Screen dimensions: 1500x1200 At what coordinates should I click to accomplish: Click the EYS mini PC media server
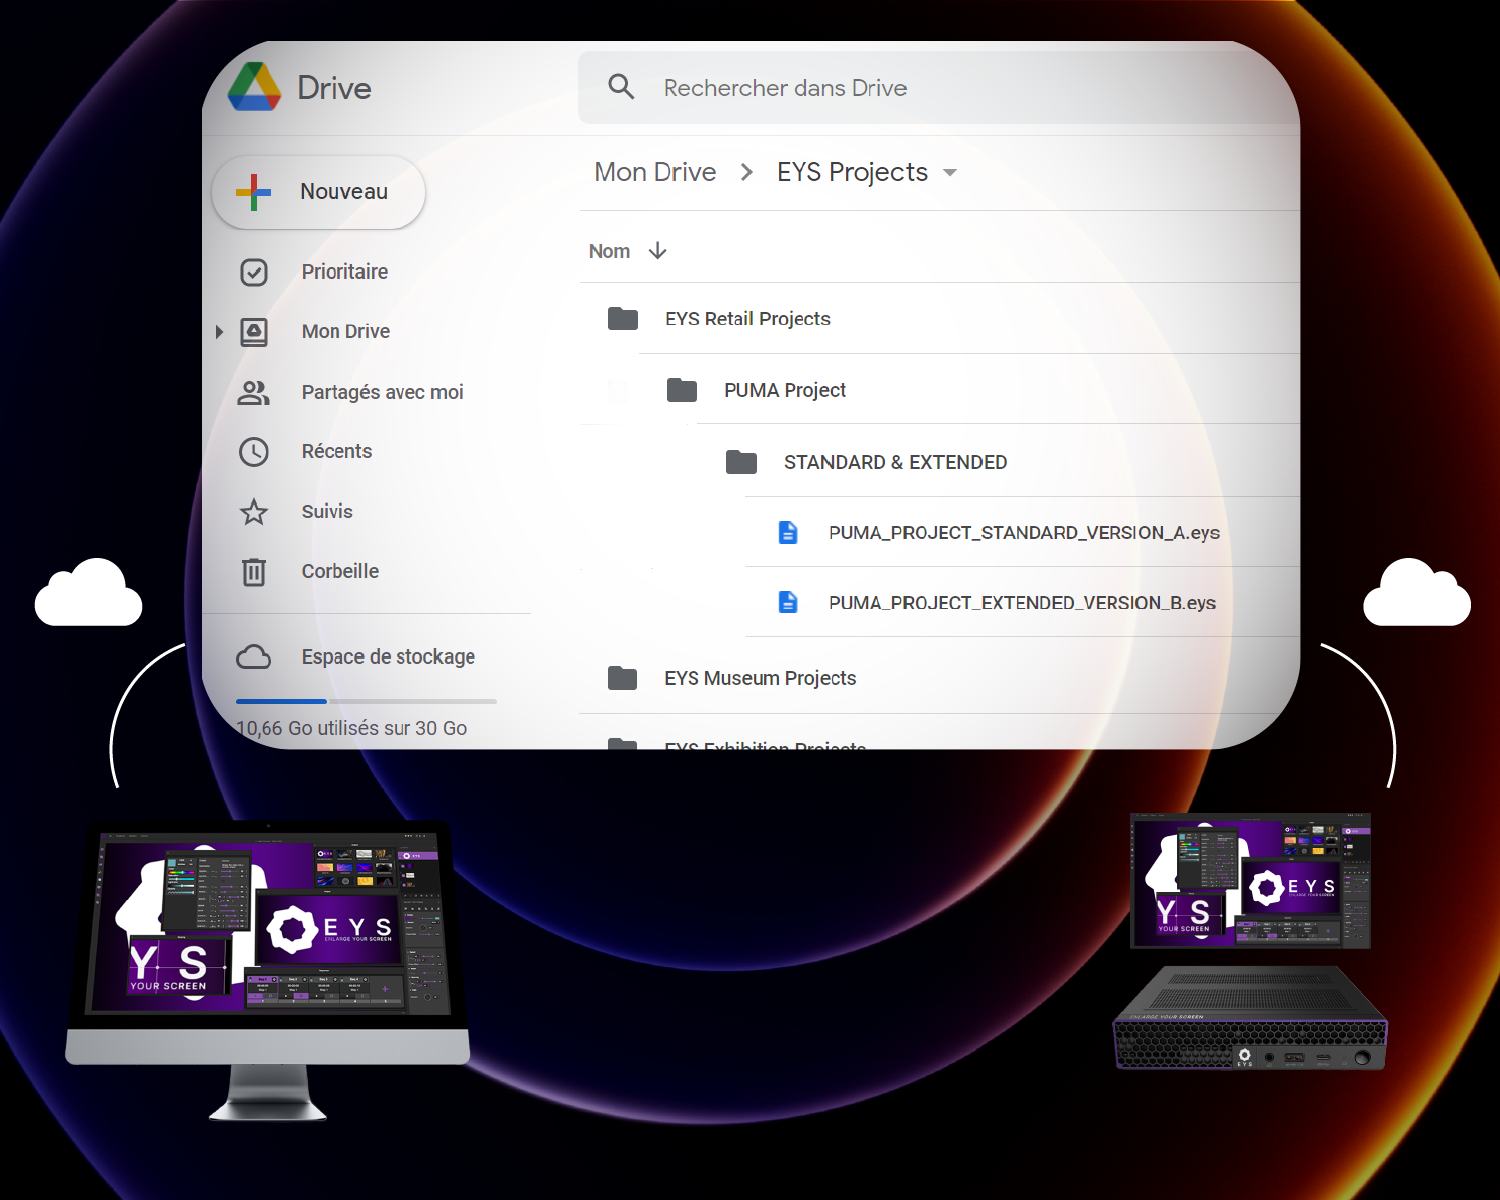(1250, 1018)
